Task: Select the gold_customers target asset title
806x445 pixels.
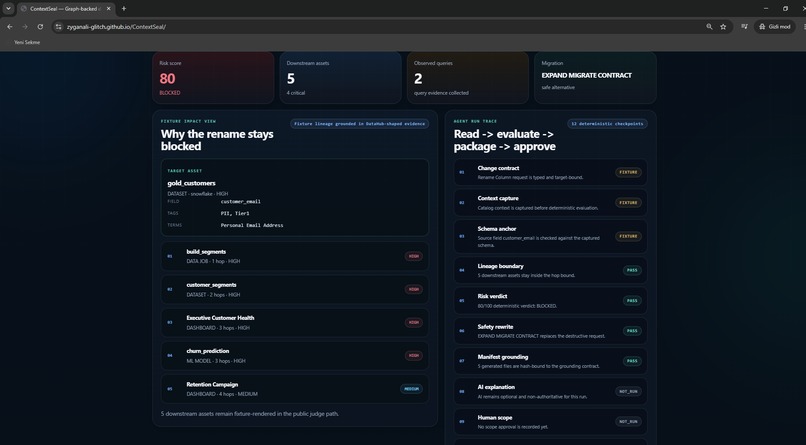Action: click(191, 183)
